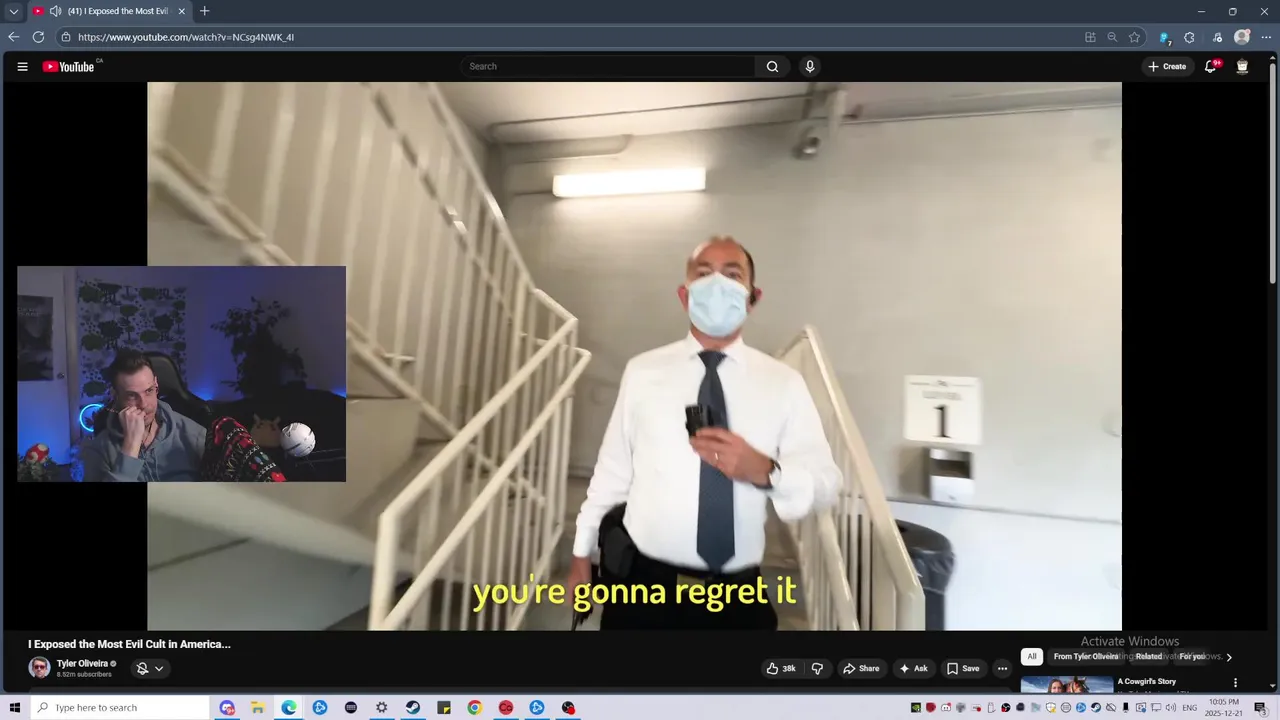Open a new tab with the plus button
Viewport: 1280px width, 720px height.
click(205, 11)
